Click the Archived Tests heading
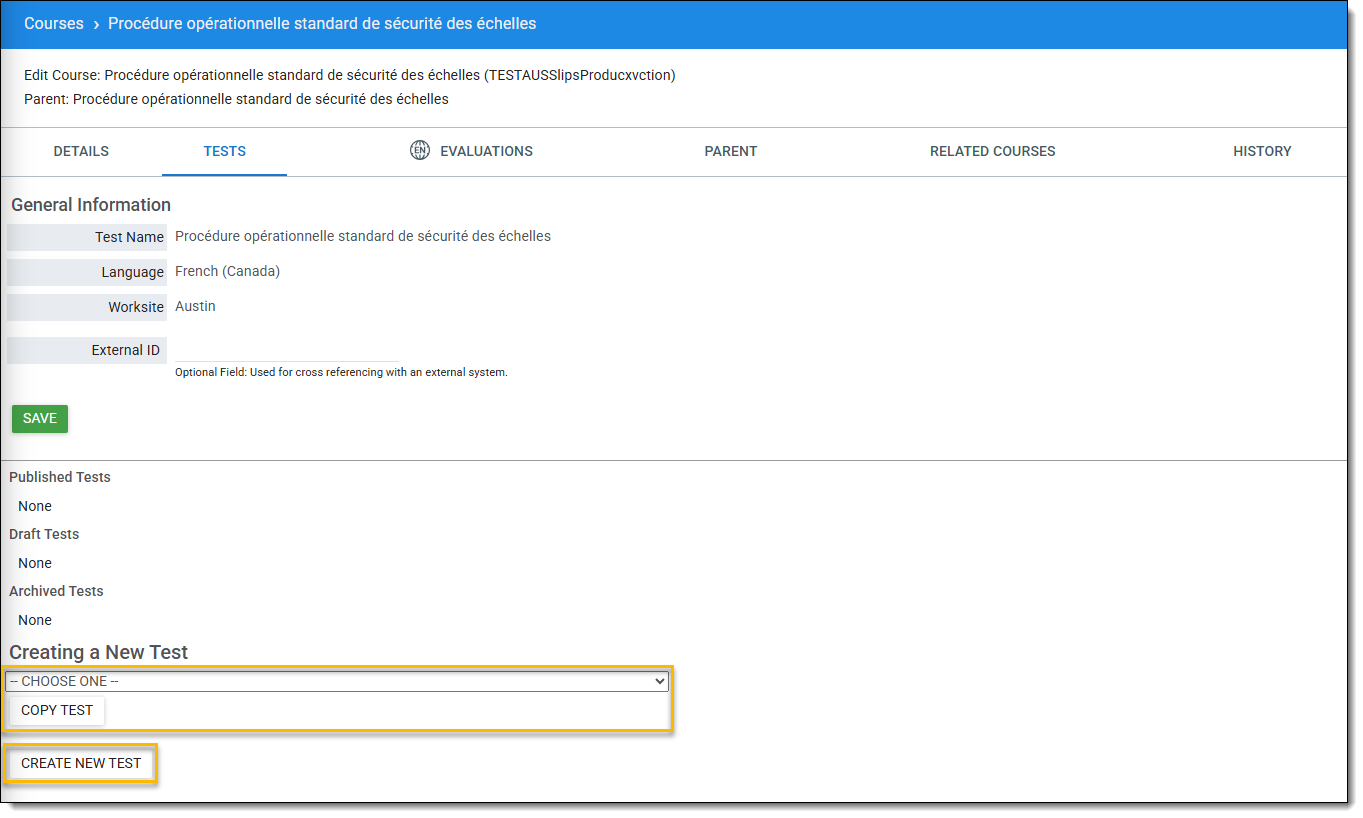The height and width of the screenshot is (818, 1363). (56, 591)
